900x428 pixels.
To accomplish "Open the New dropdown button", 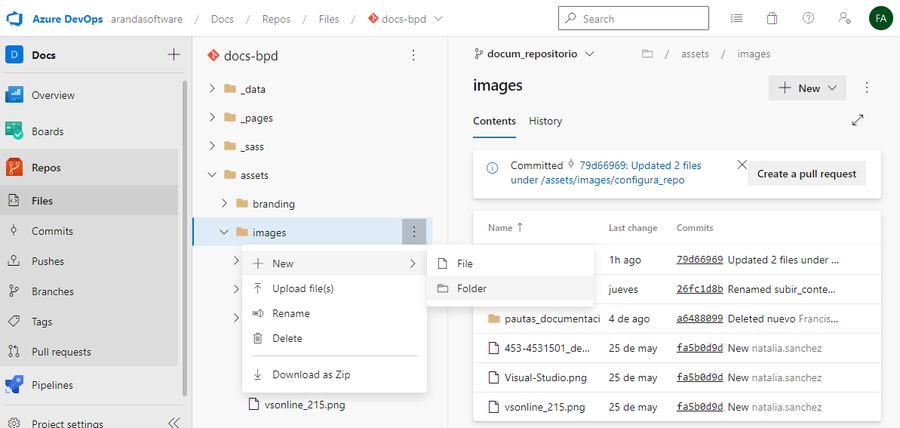I will (x=807, y=88).
